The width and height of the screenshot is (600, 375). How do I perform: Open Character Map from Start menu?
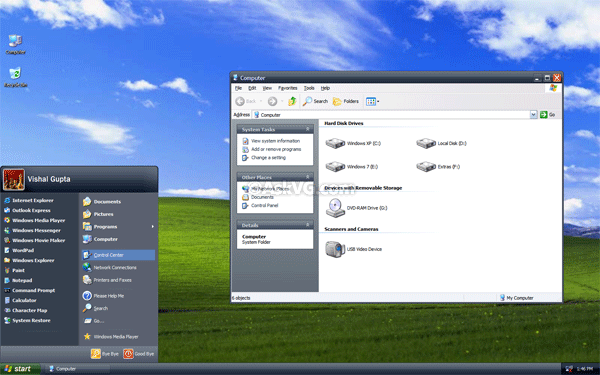(x=26, y=310)
